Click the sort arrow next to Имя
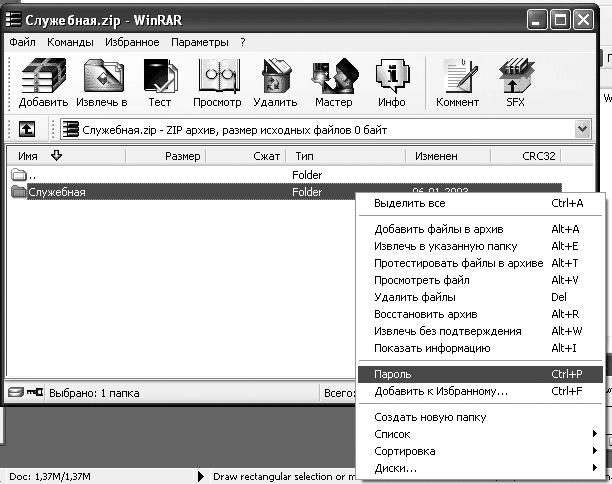 click(x=57, y=155)
